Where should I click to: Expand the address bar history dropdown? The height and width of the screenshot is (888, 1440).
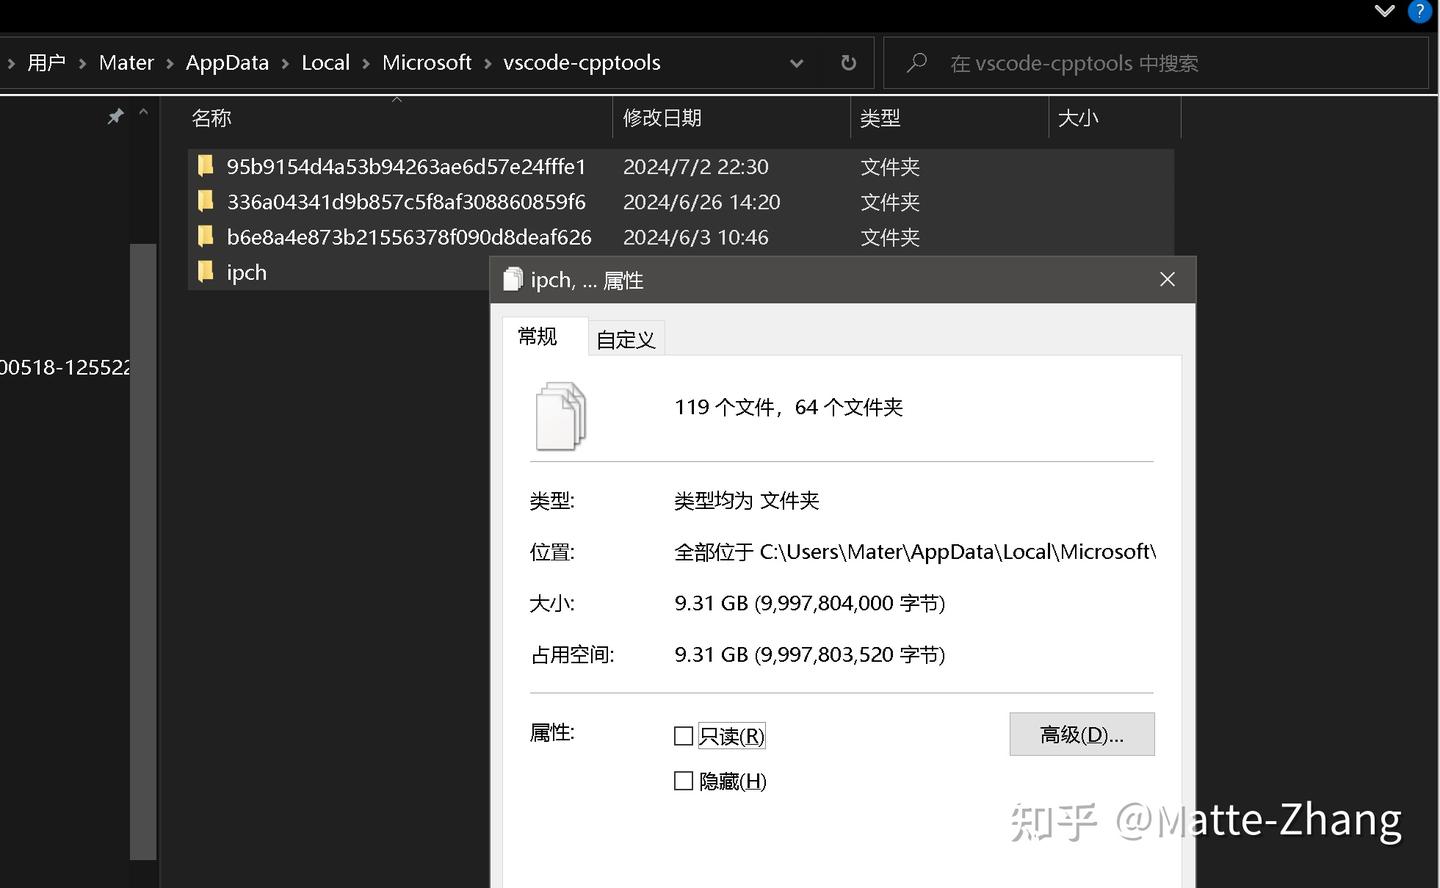point(797,63)
